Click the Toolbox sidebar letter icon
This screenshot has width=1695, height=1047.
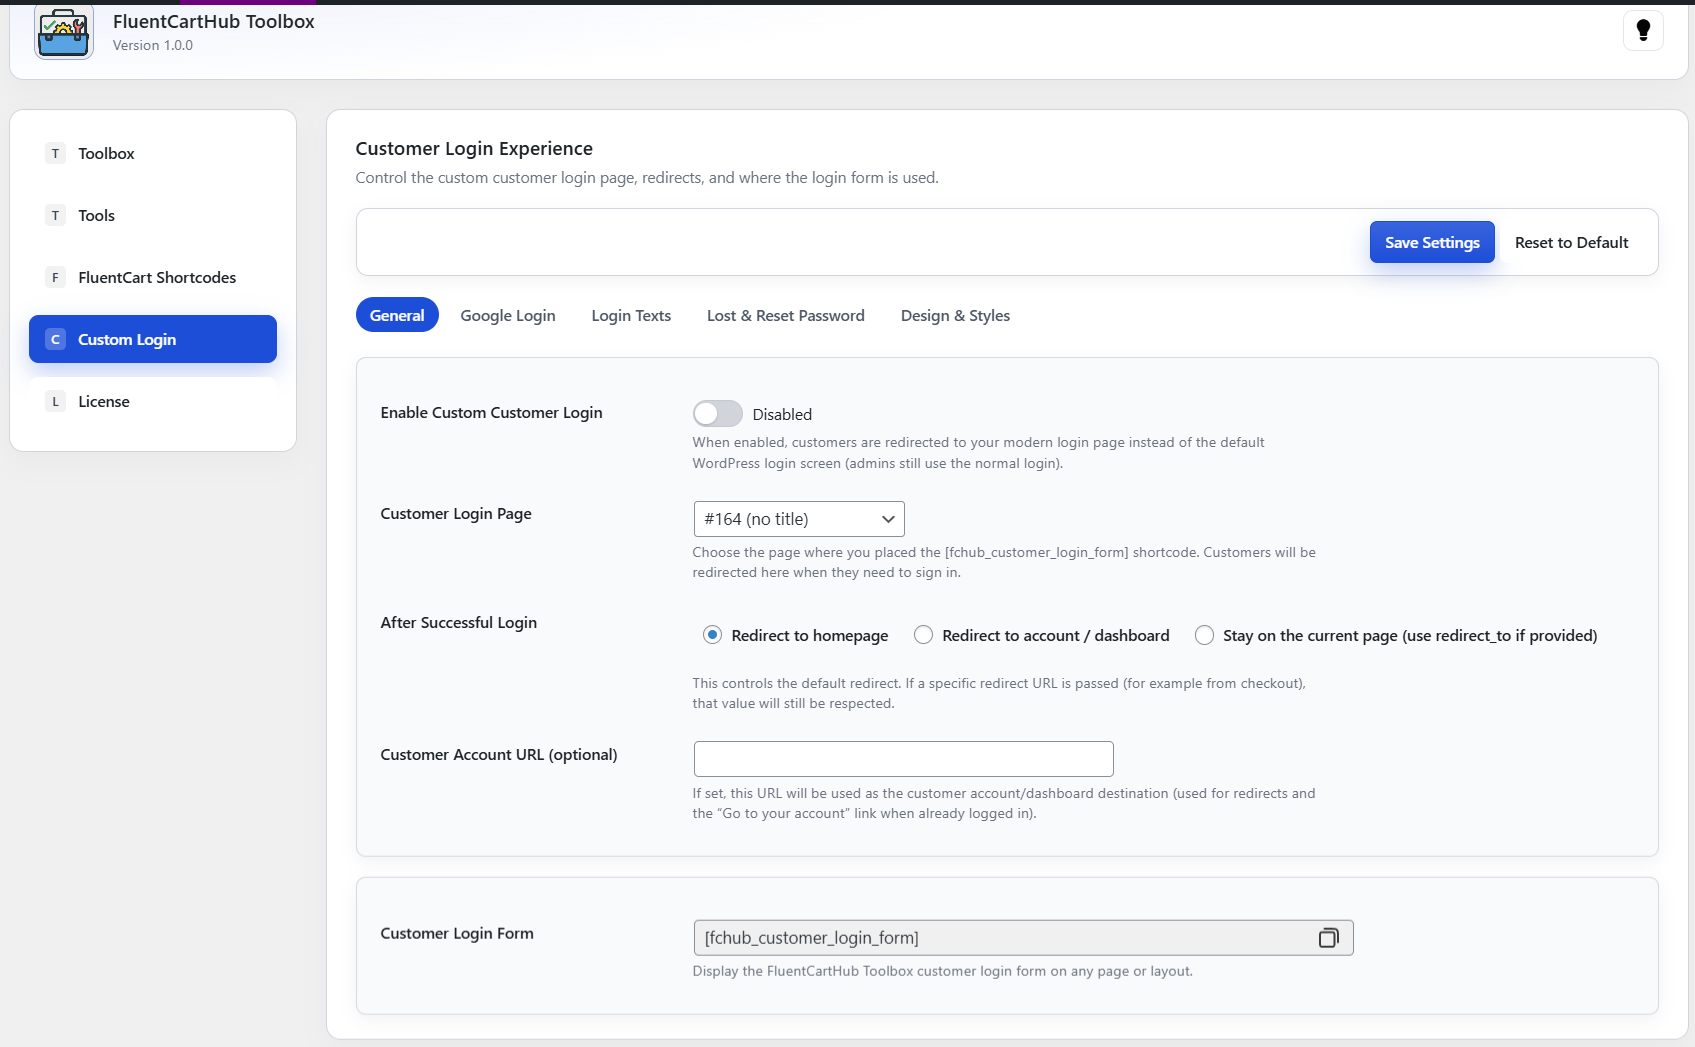tap(55, 154)
